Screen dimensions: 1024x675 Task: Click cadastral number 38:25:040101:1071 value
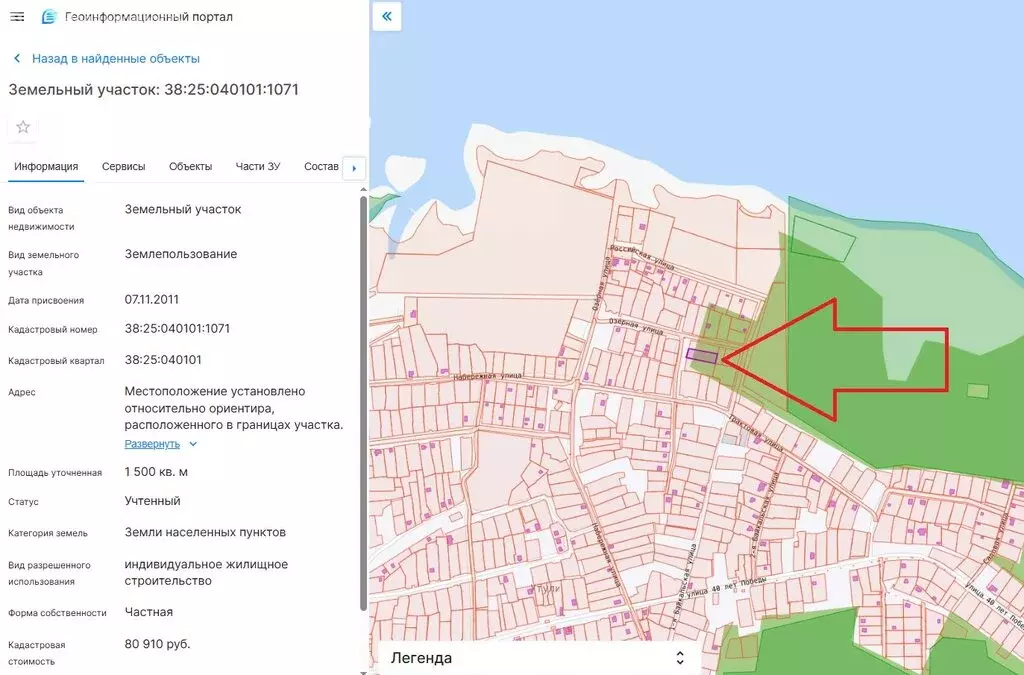tap(178, 328)
